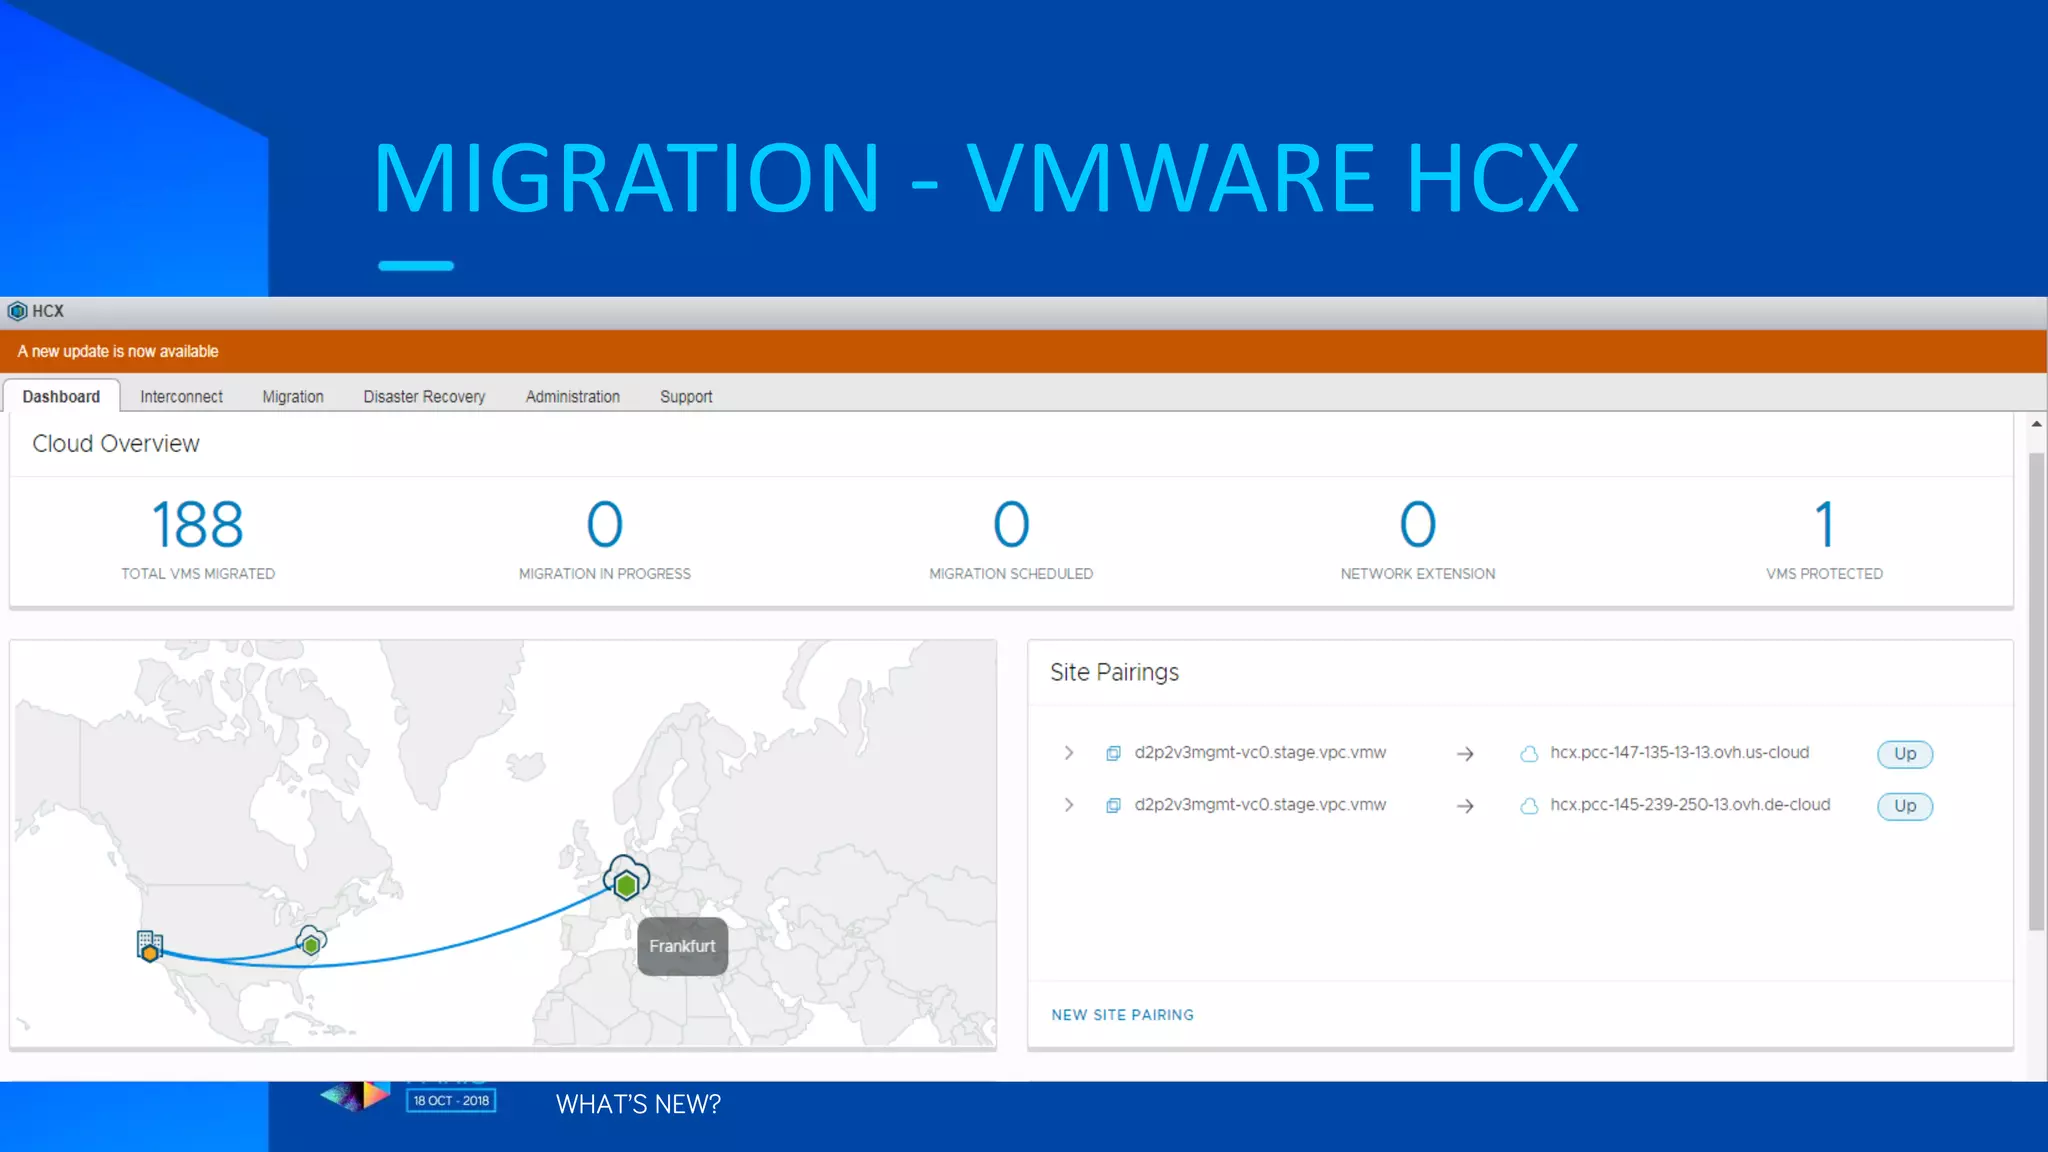Click arrow icon in de-cloud pairing row
The height and width of the screenshot is (1152, 2048).
(1465, 806)
